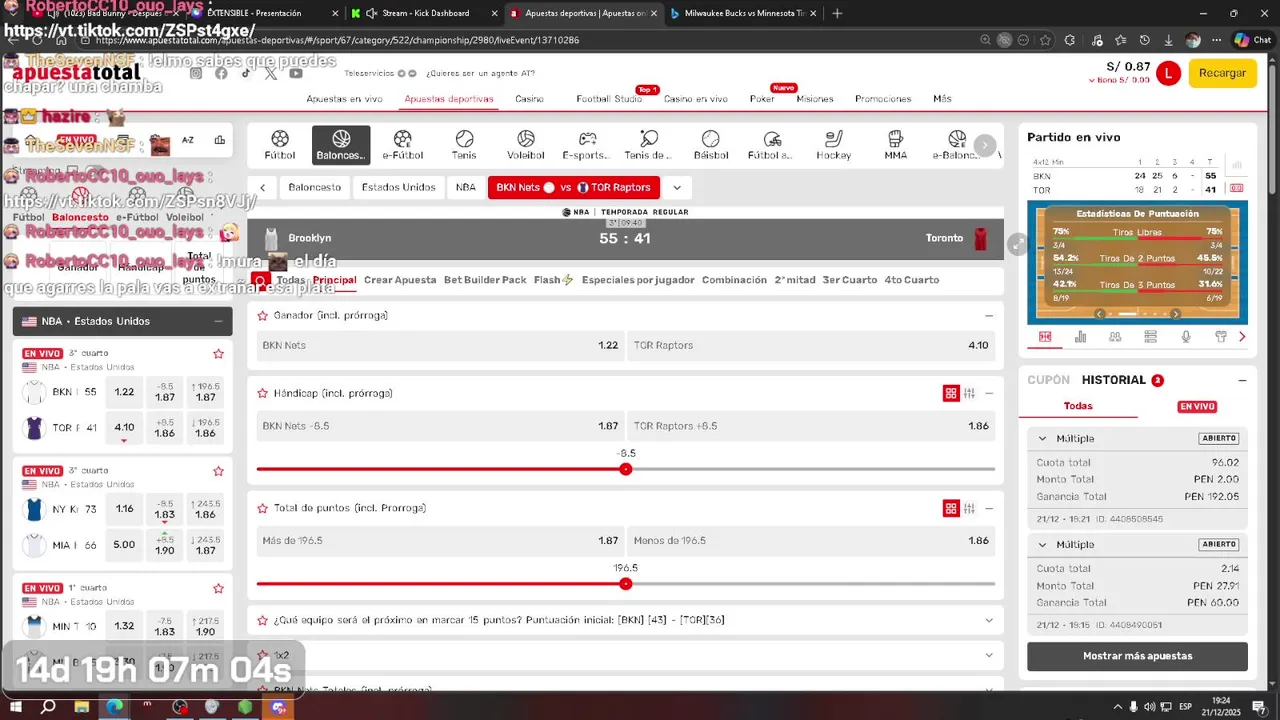Click Mostrar más apuestas button
Image resolution: width=1280 pixels, height=720 pixels.
tap(1137, 656)
